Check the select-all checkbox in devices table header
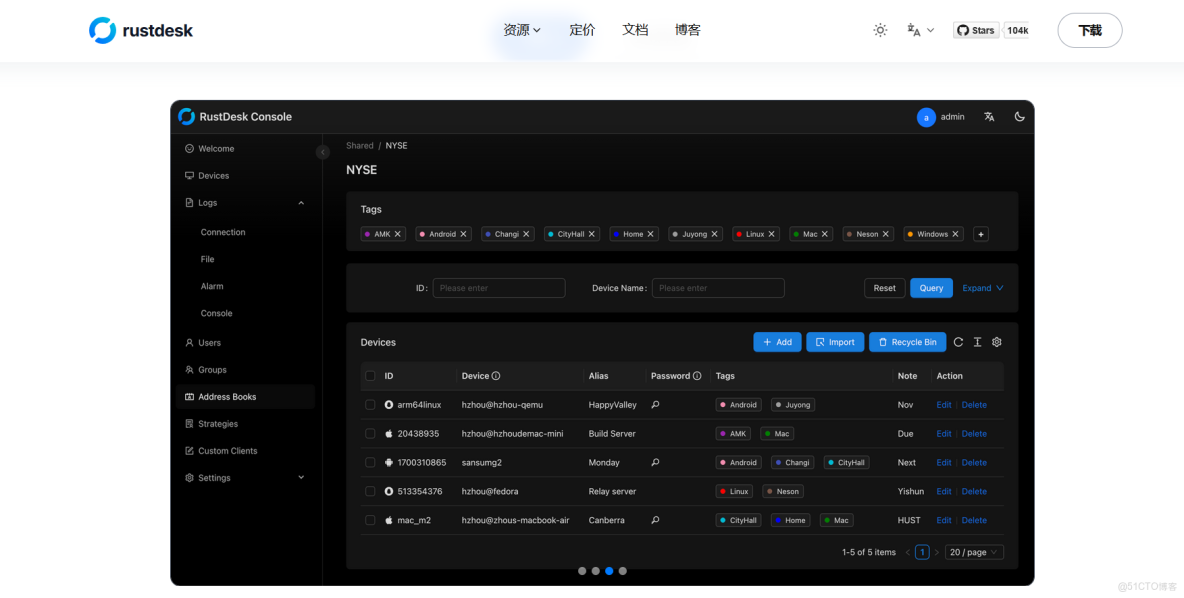This screenshot has height=598, width=1184. point(370,375)
